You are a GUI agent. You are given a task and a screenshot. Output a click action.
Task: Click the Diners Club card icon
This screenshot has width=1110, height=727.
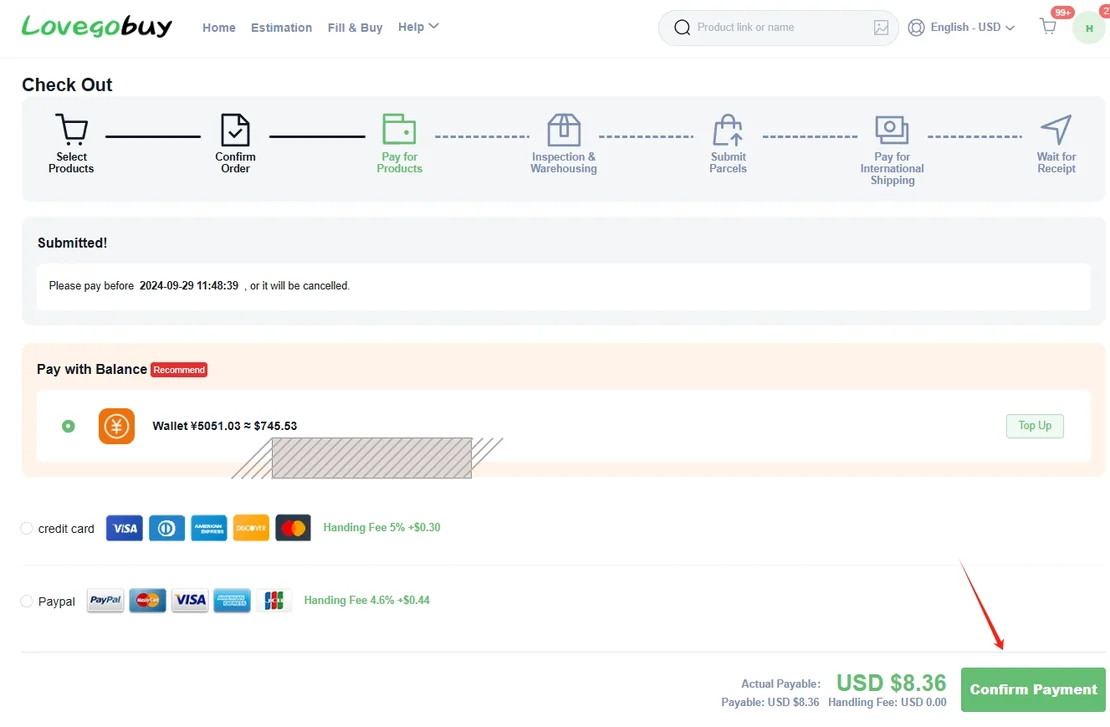point(166,528)
